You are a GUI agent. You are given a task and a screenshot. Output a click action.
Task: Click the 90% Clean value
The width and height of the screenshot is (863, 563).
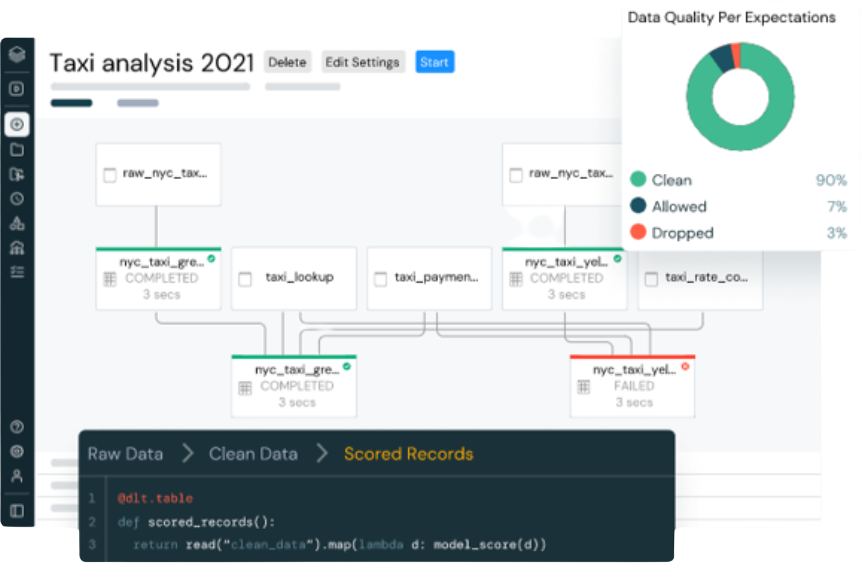point(831,181)
